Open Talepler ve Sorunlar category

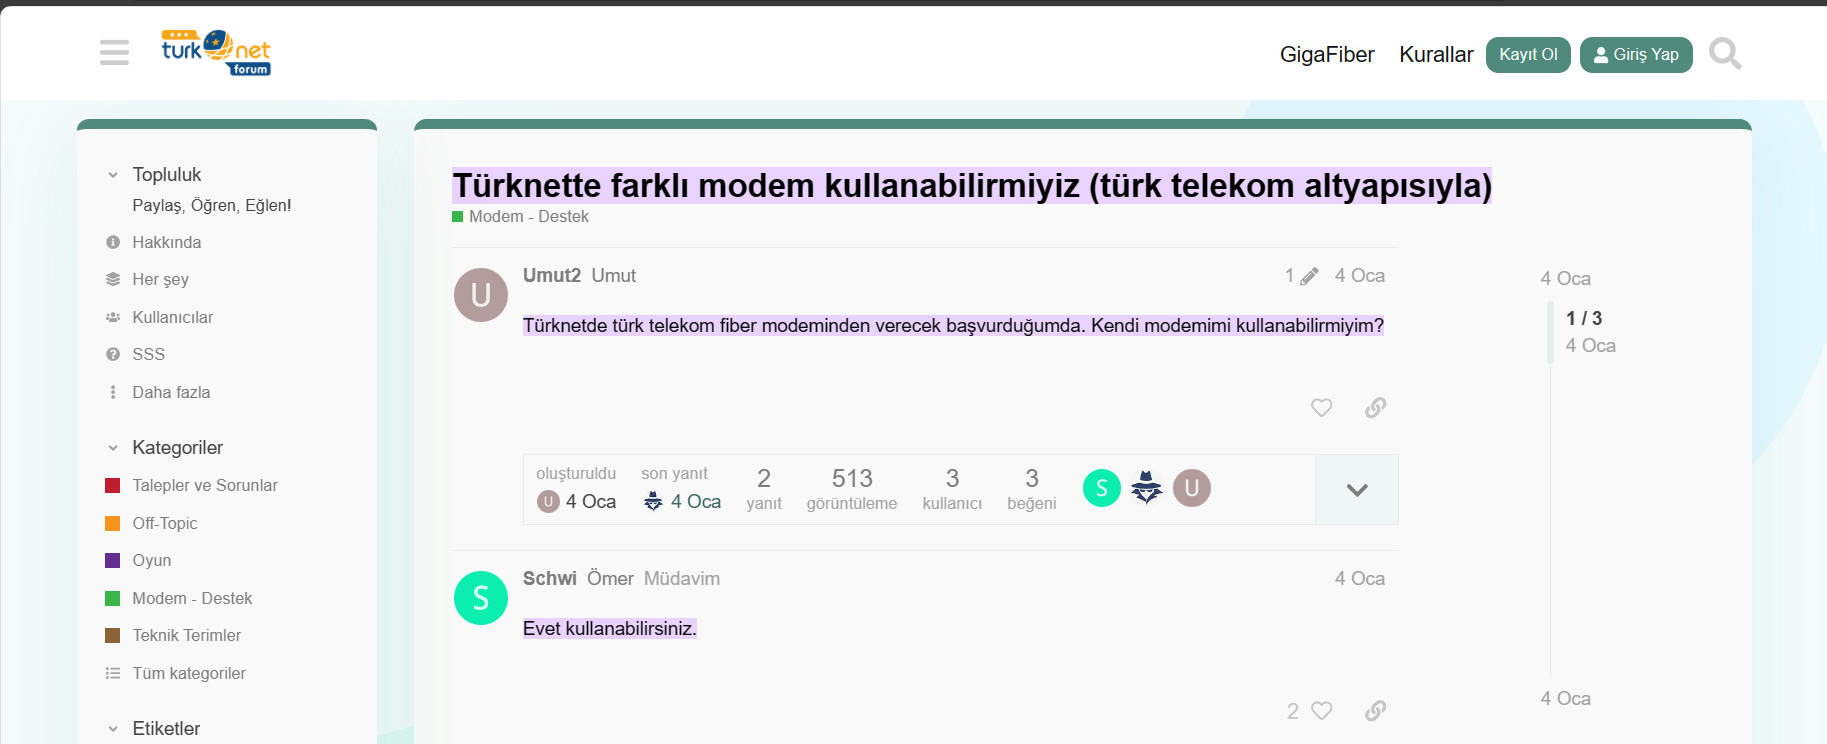click(205, 485)
